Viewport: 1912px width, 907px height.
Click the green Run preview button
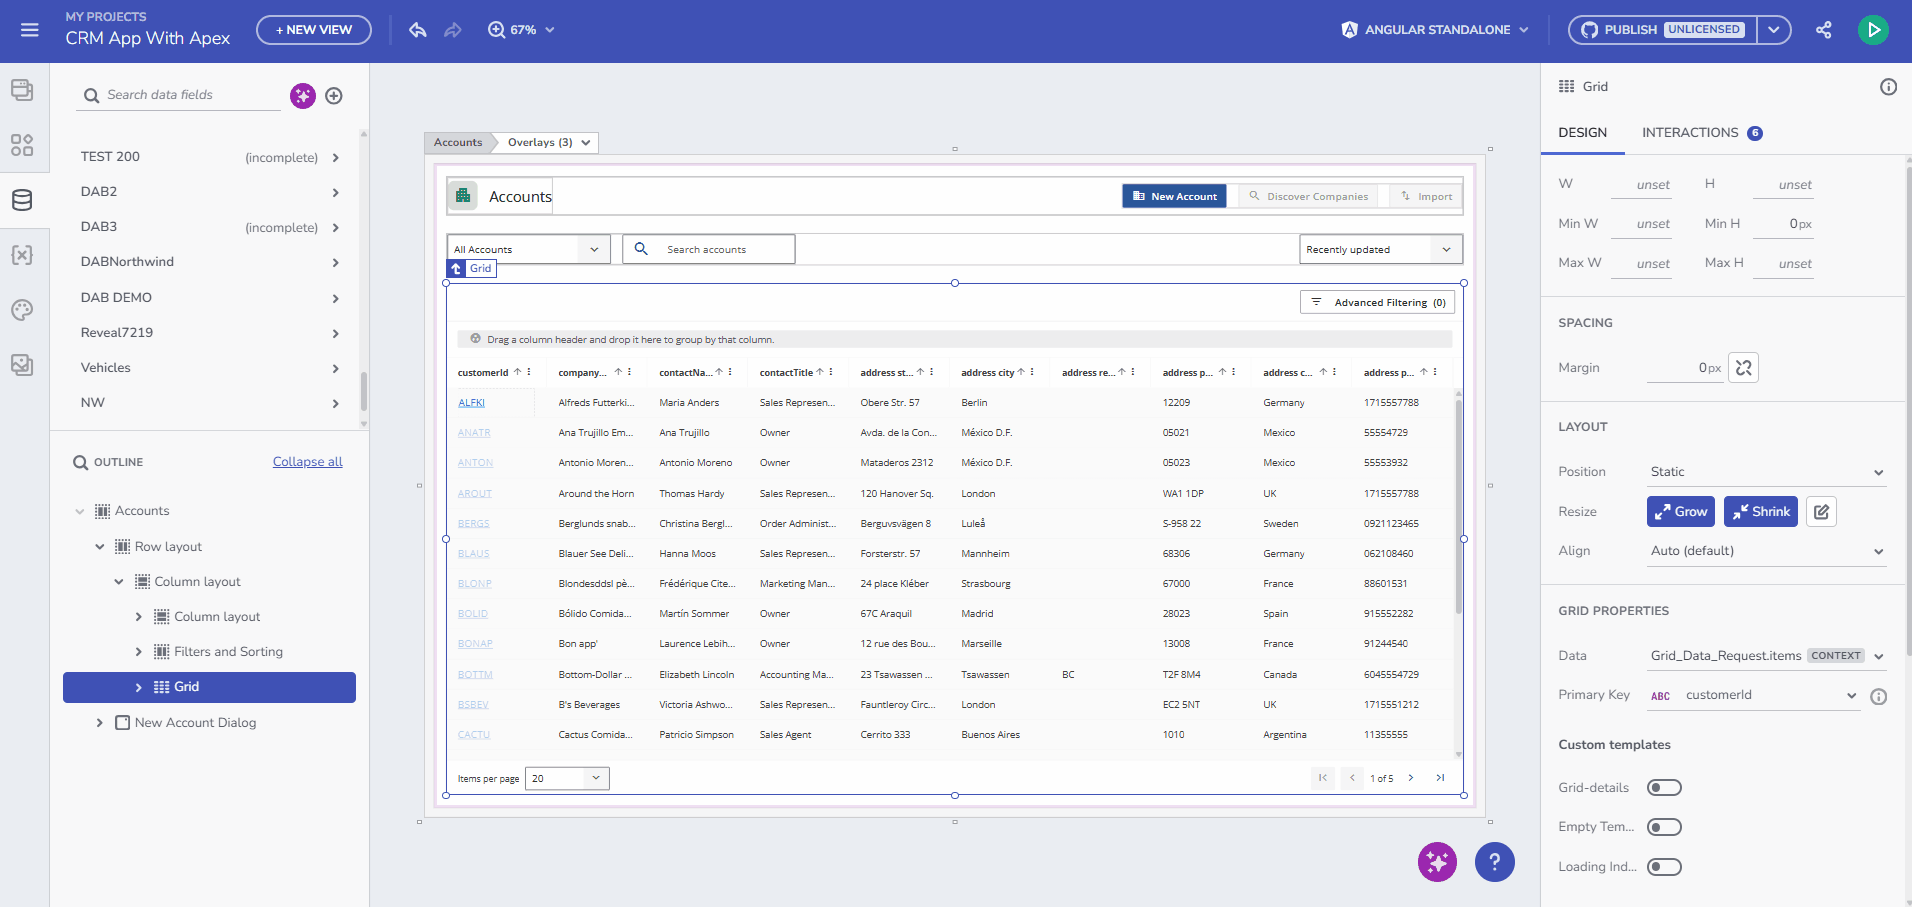coord(1873,30)
